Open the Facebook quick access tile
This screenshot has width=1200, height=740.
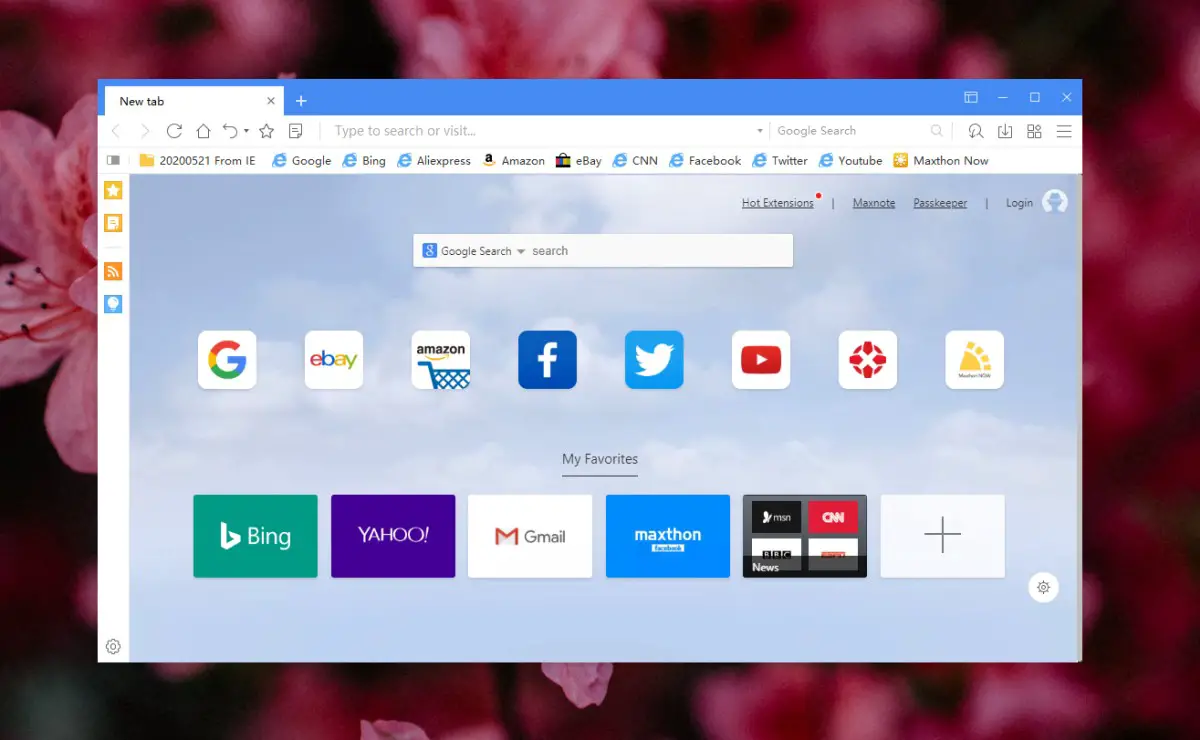(548, 360)
